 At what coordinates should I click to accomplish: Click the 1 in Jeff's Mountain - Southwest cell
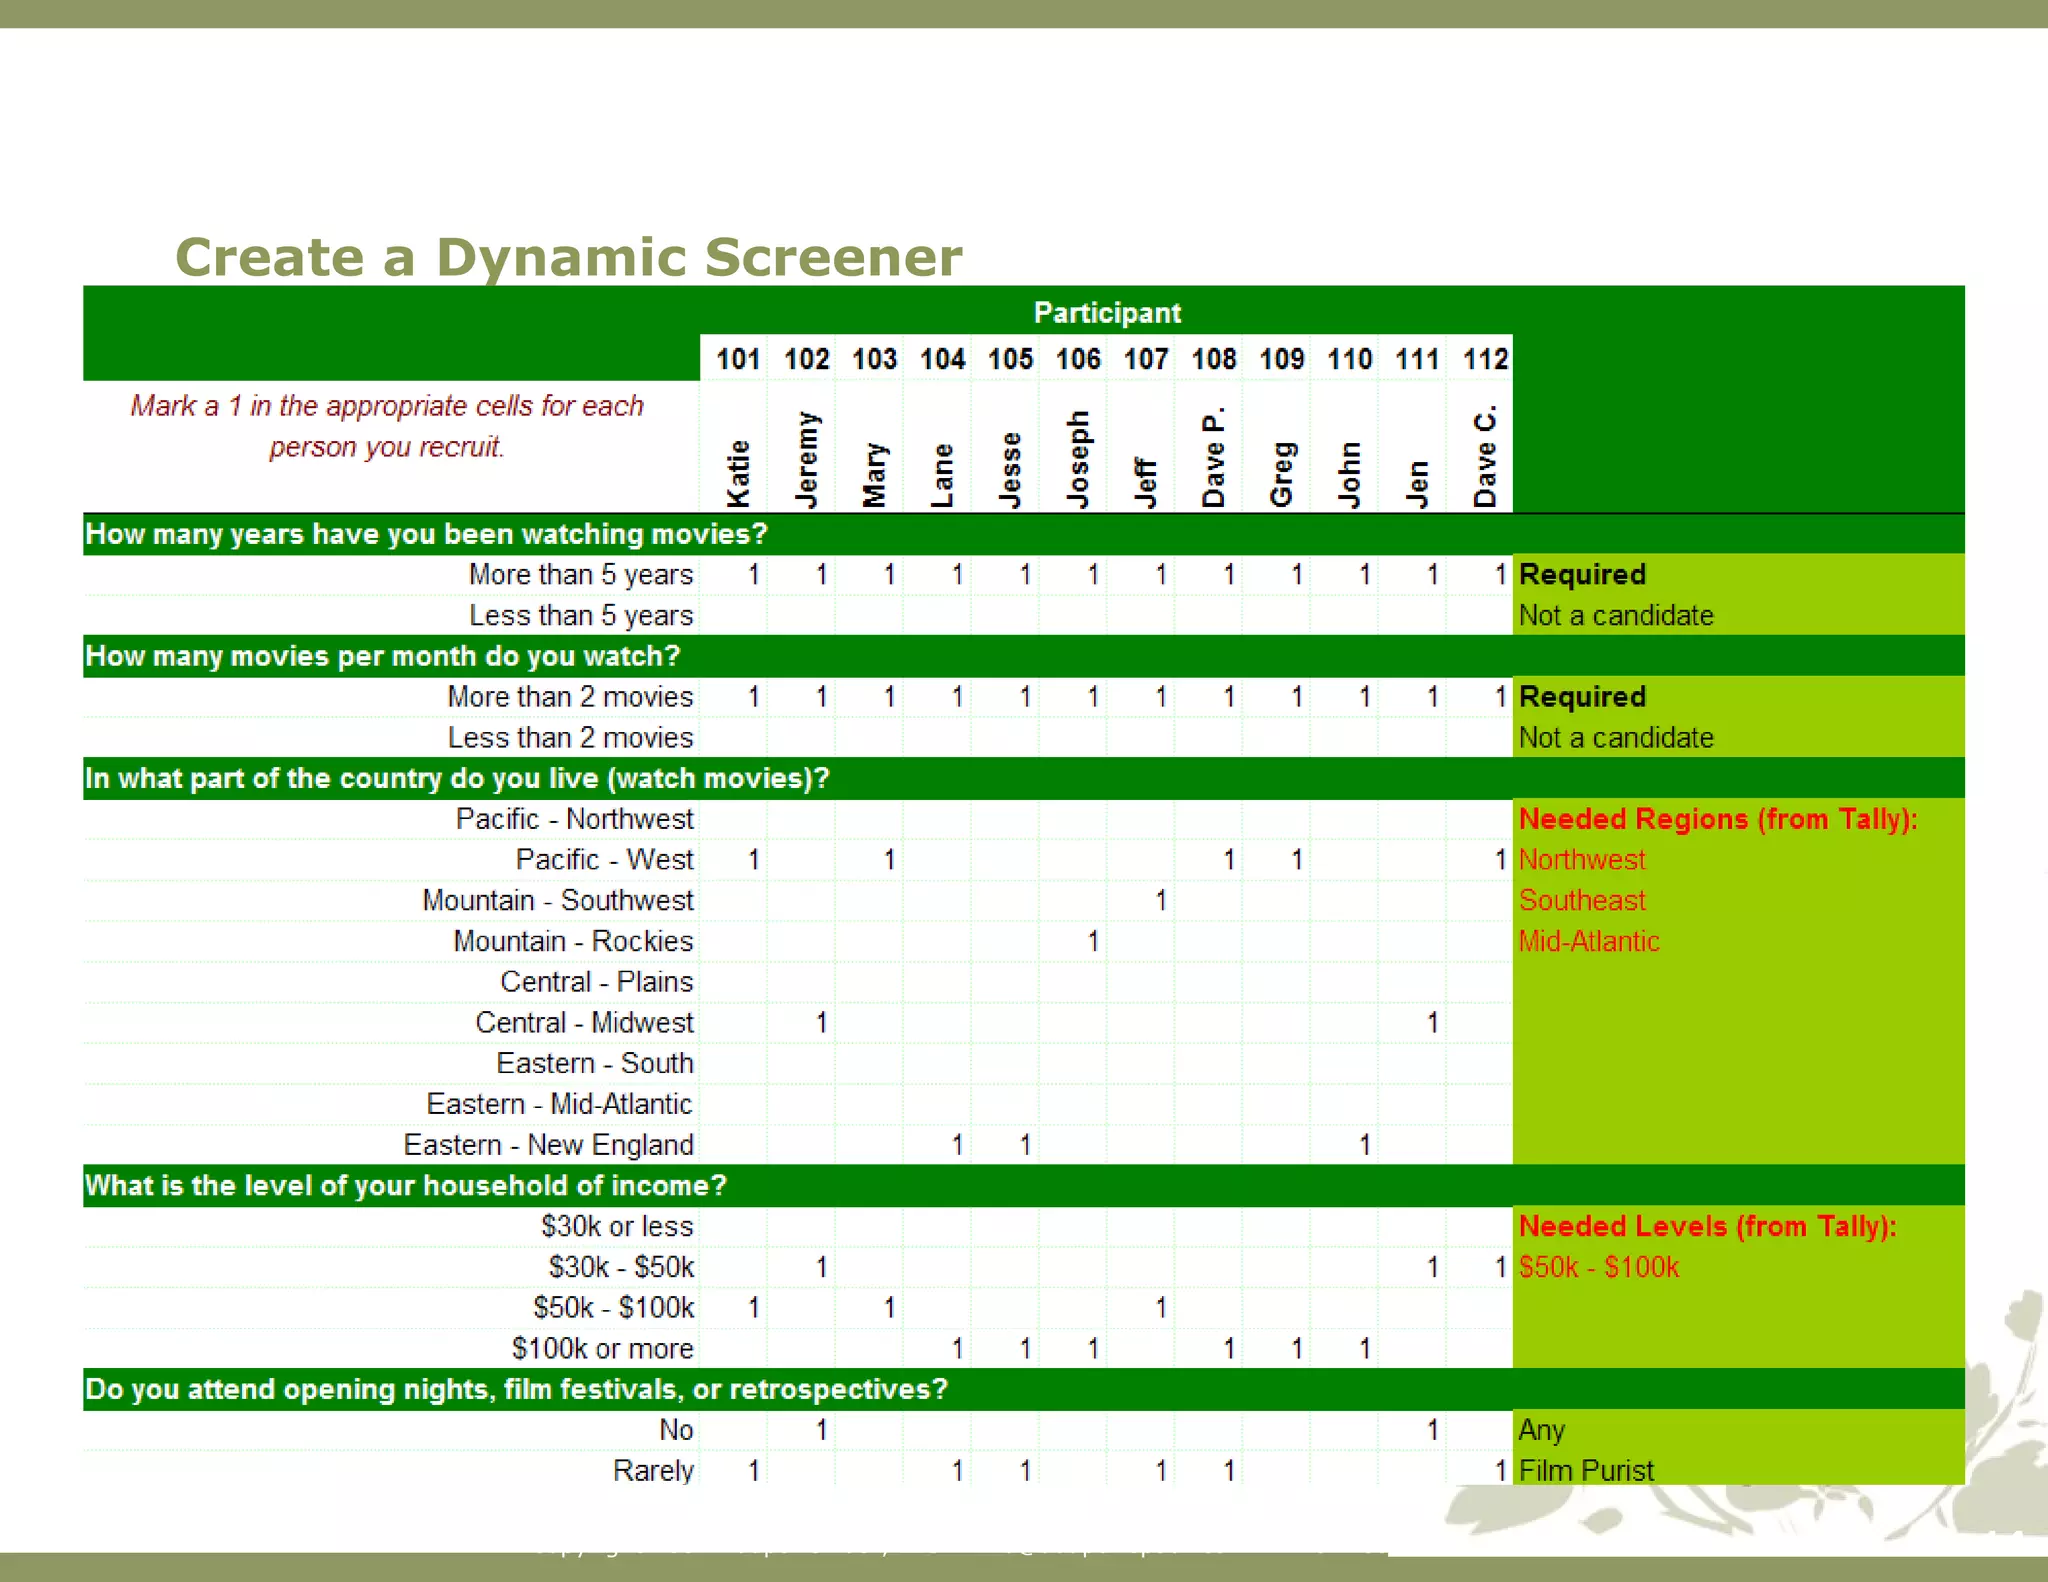1160,901
